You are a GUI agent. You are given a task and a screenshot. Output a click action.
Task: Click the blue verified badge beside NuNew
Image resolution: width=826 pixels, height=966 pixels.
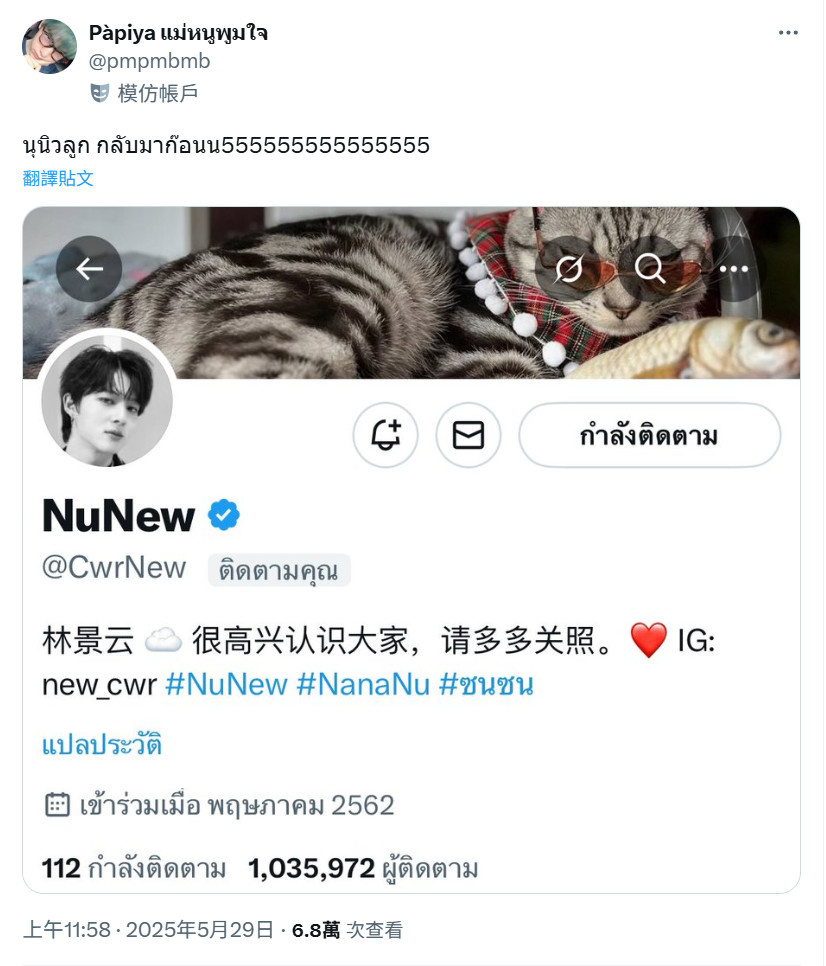[224, 515]
